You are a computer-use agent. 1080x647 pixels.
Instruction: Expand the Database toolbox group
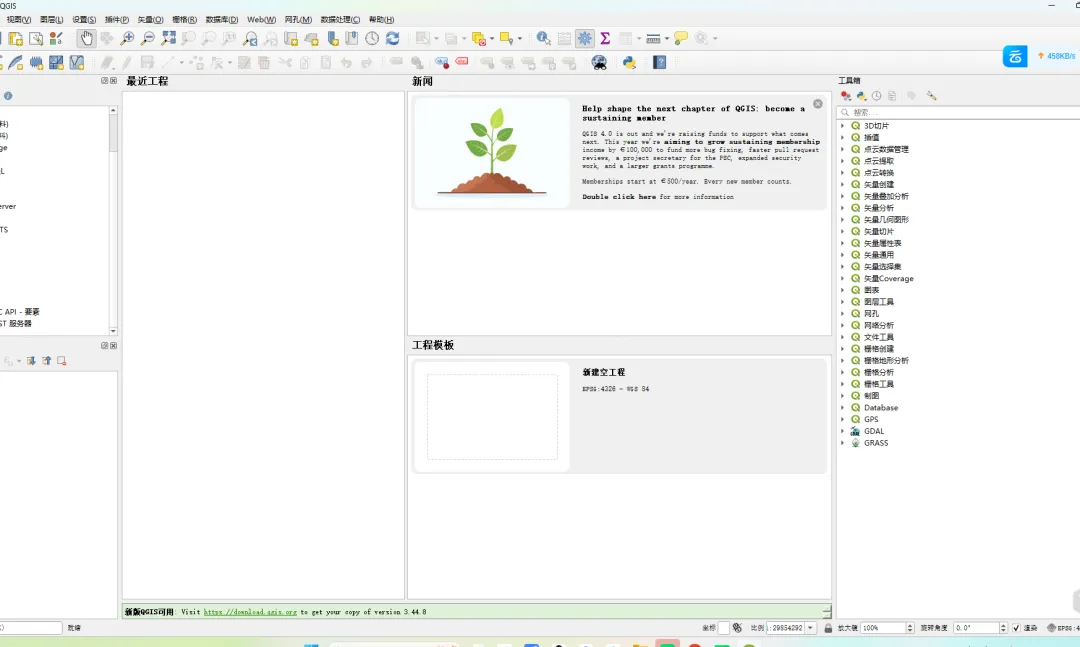coord(842,408)
